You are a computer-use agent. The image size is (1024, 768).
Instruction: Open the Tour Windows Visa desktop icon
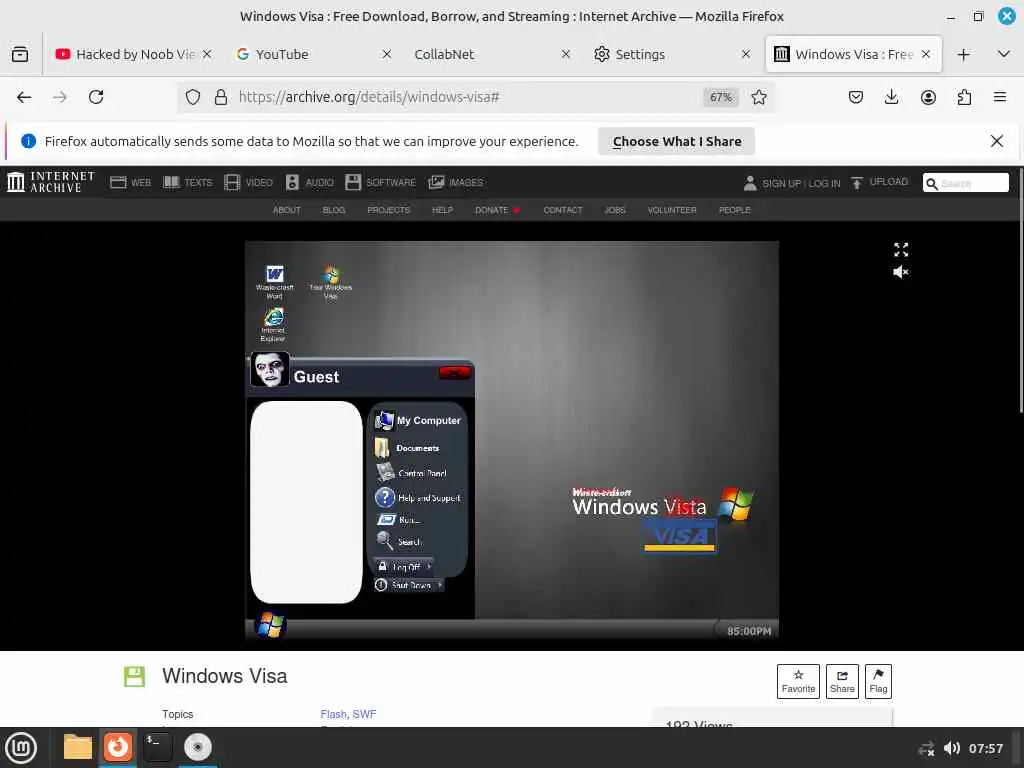point(330,282)
